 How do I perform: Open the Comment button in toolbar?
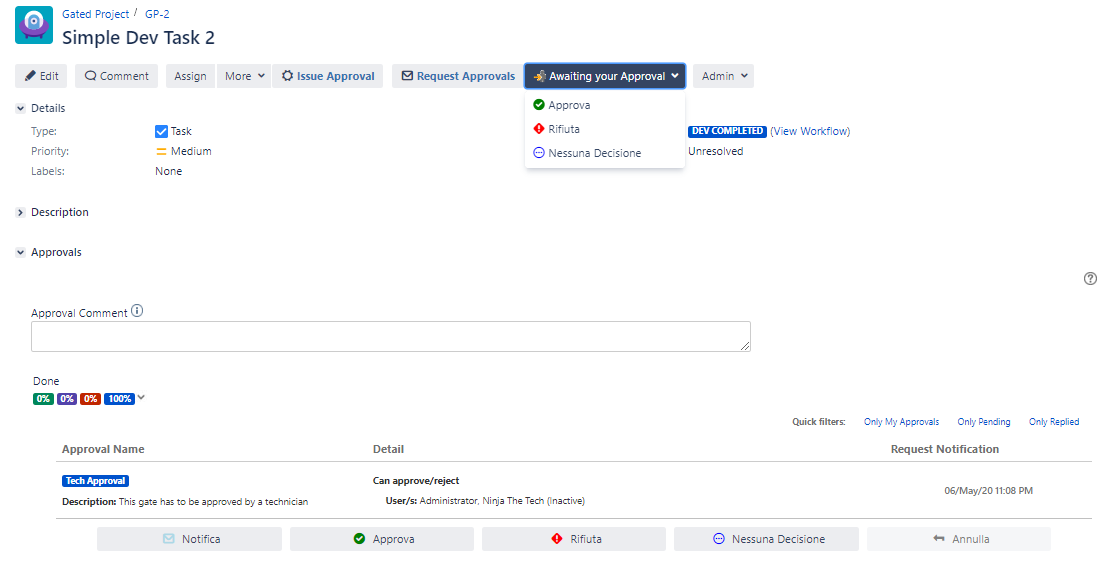point(116,76)
